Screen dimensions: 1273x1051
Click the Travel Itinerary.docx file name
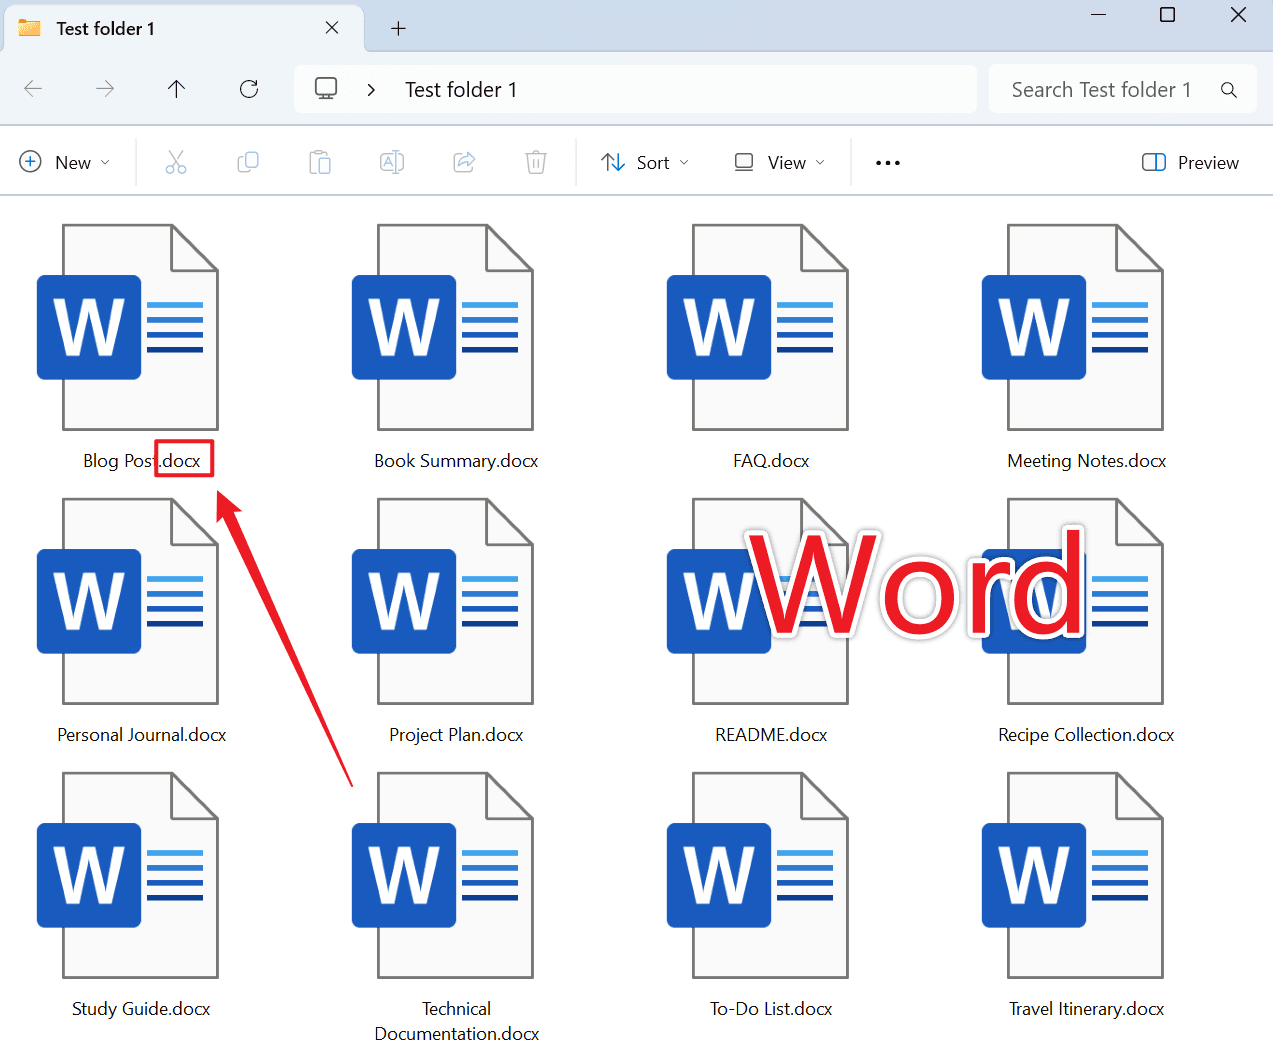point(1086,1009)
